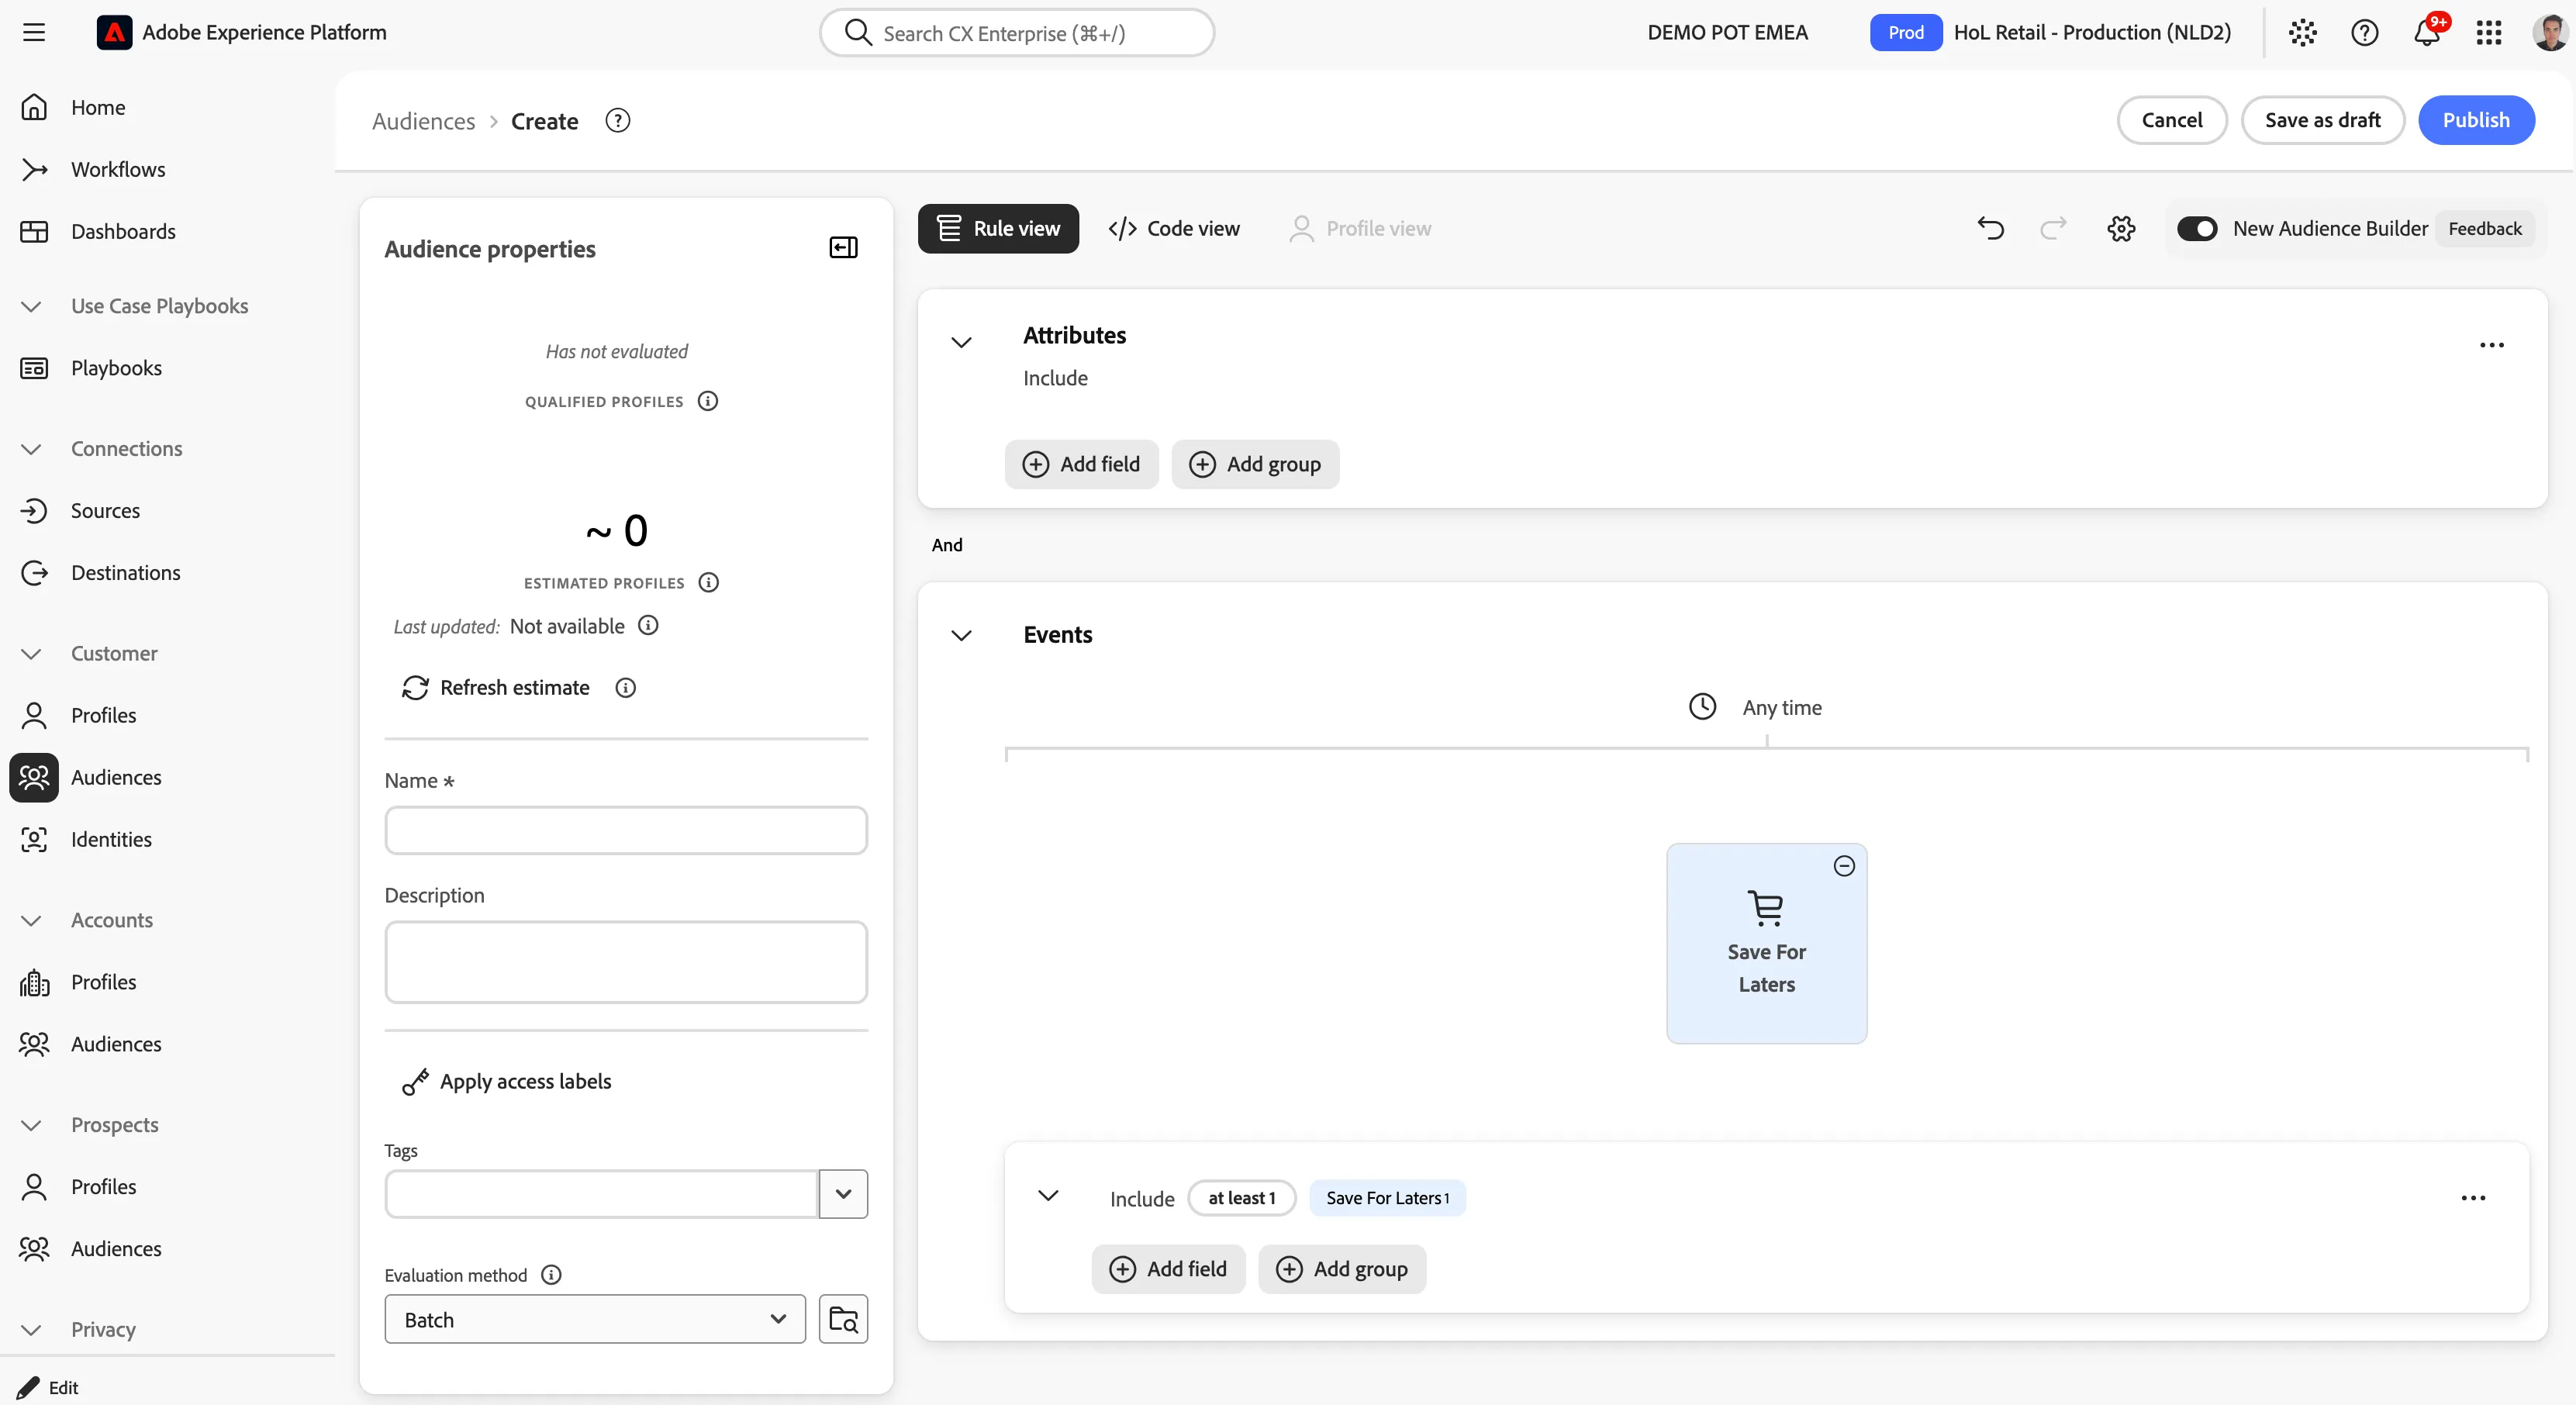Image resolution: width=2576 pixels, height=1405 pixels.
Task: Open the audience builder settings gear
Action: point(2121,229)
